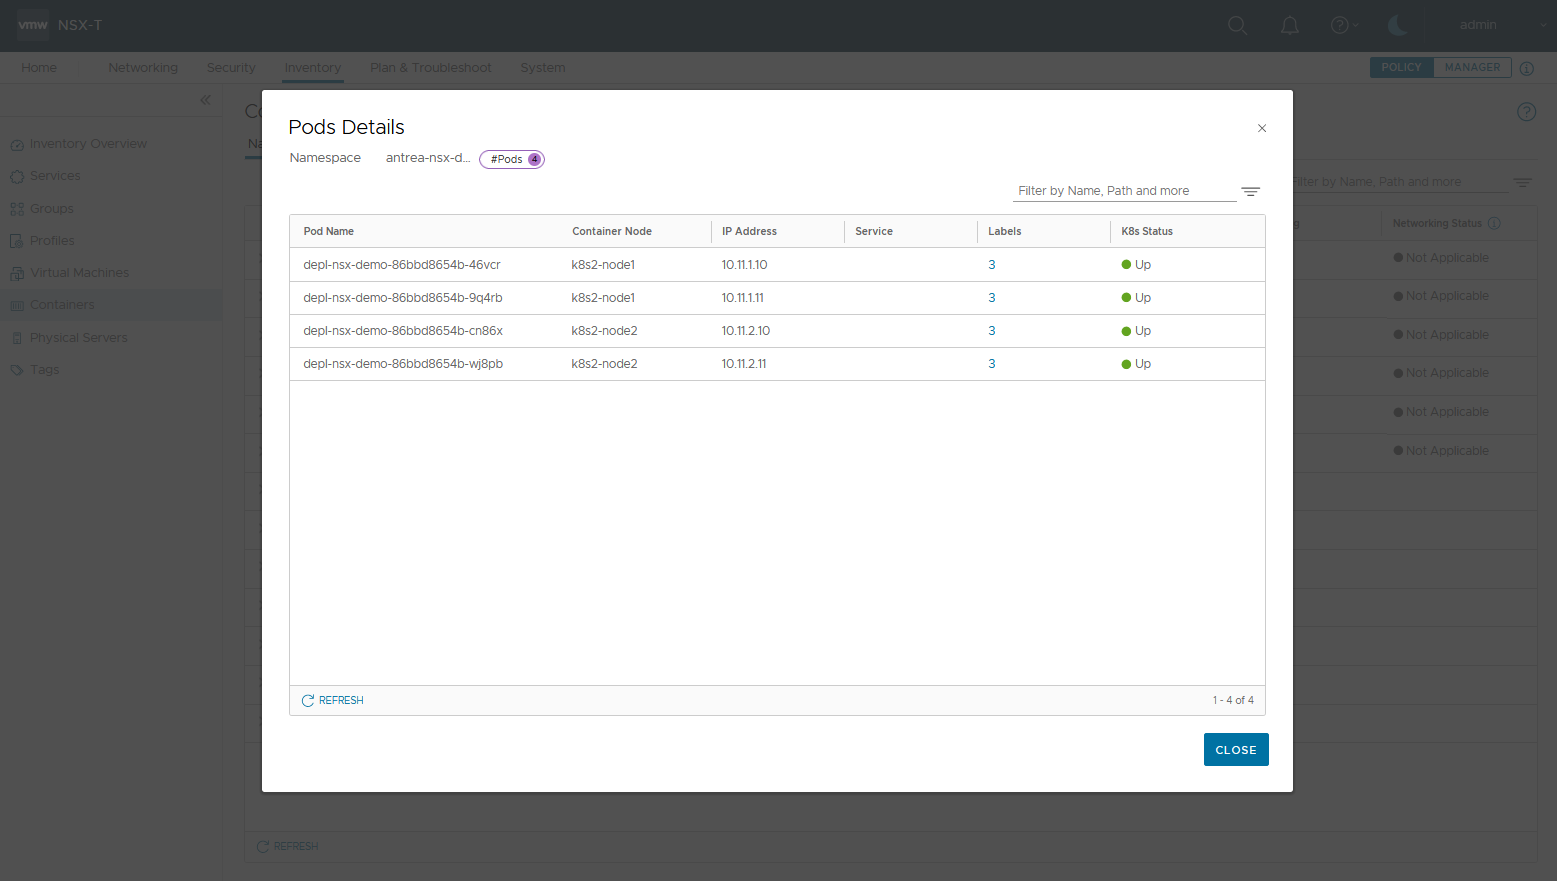Open labels link for pod ending 9q4rb
The width and height of the screenshot is (1557, 881).
click(x=992, y=298)
